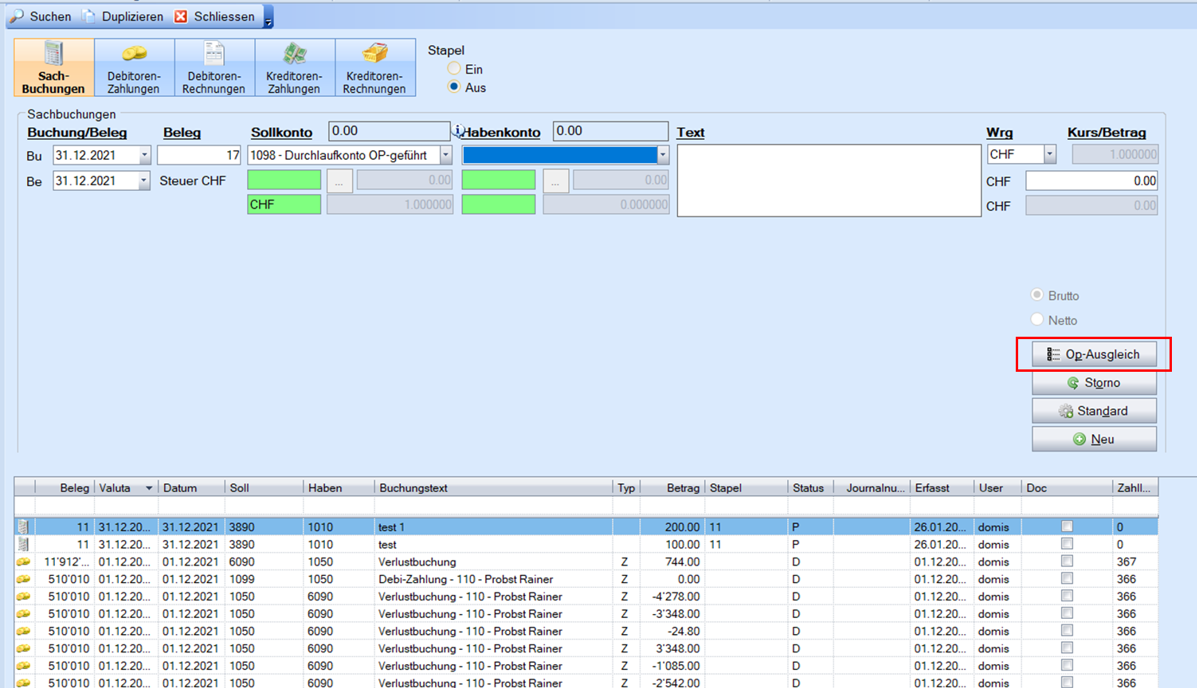Image resolution: width=1197 pixels, height=688 pixels.
Task: Tick Doc checkbox in 'test 1' row
Action: click(1067, 527)
